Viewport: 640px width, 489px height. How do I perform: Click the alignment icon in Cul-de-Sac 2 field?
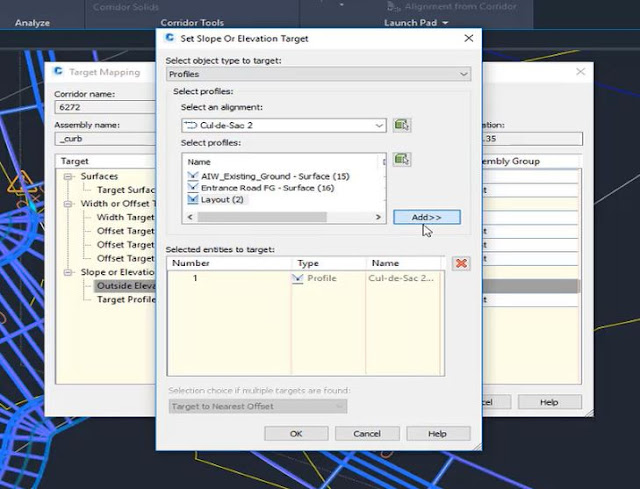191,125
